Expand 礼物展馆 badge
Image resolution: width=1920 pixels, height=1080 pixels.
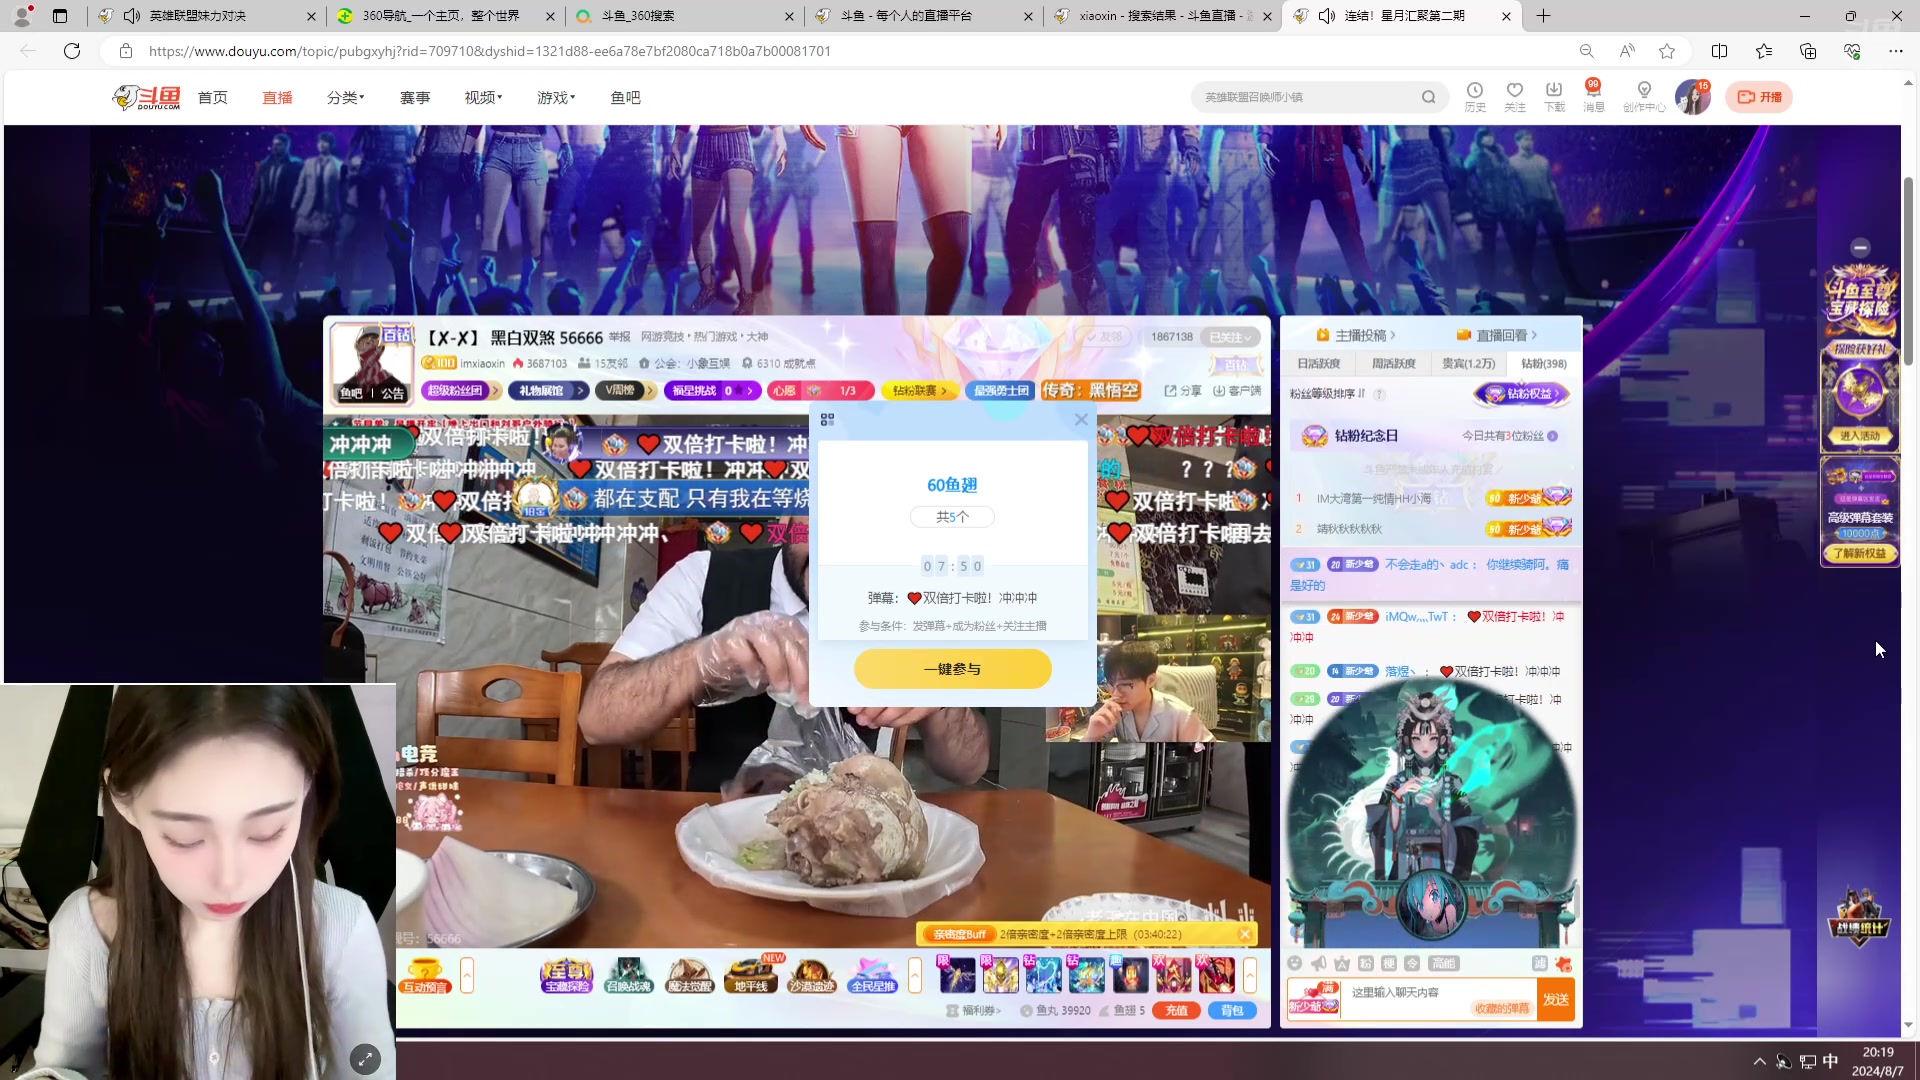point(548,391)
